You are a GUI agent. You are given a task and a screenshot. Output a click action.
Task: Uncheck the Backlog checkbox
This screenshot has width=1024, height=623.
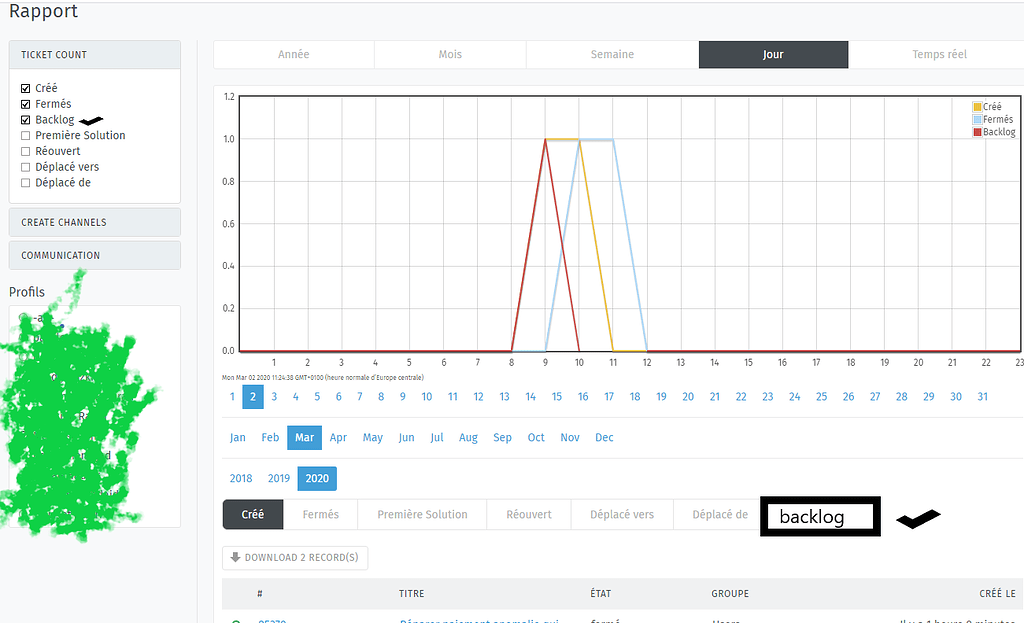pos(27,119)
